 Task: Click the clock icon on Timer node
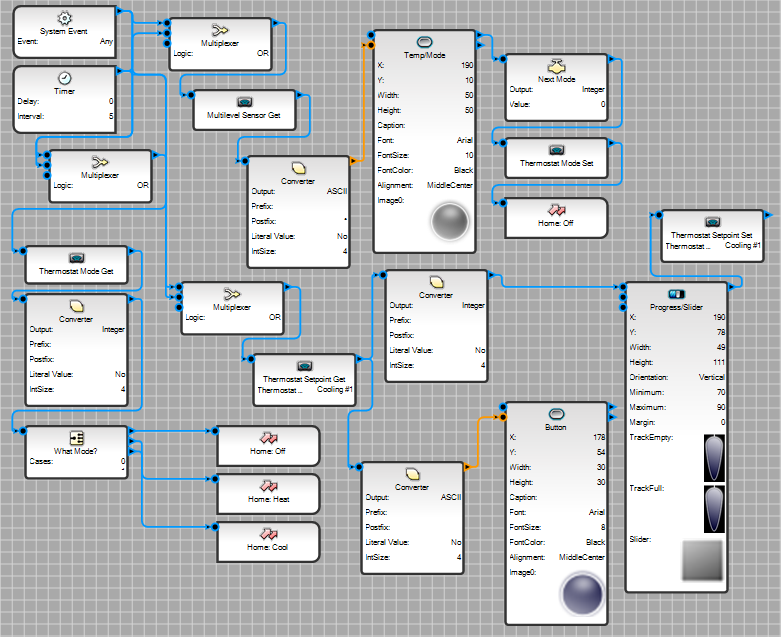point(65,78)
